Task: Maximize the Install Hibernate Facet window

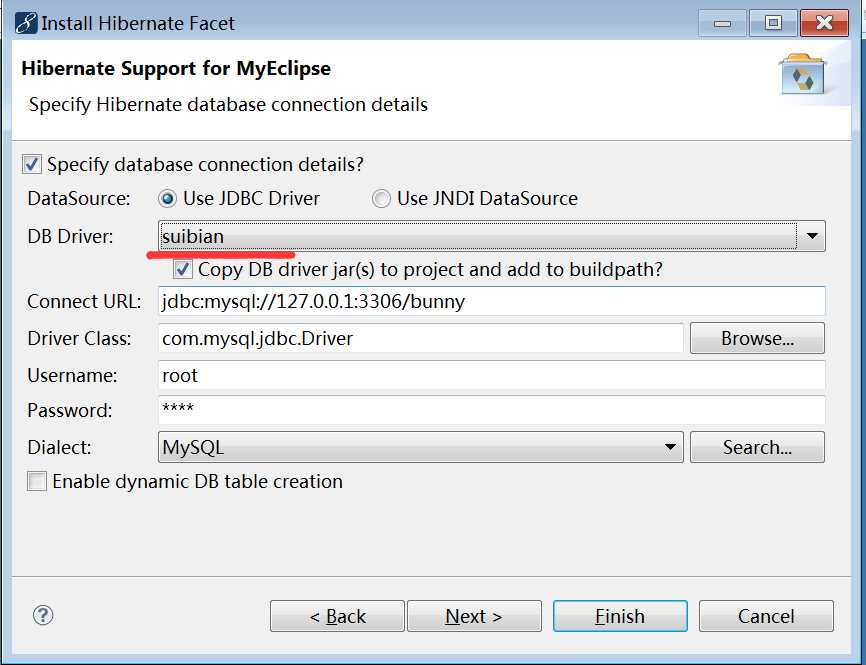Action: (x=773, y=23)
